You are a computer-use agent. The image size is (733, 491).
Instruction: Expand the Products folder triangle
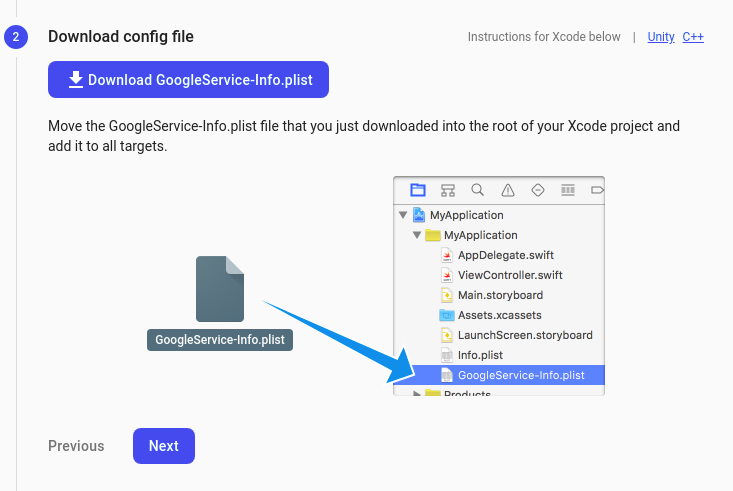click(x=416, y=394)
